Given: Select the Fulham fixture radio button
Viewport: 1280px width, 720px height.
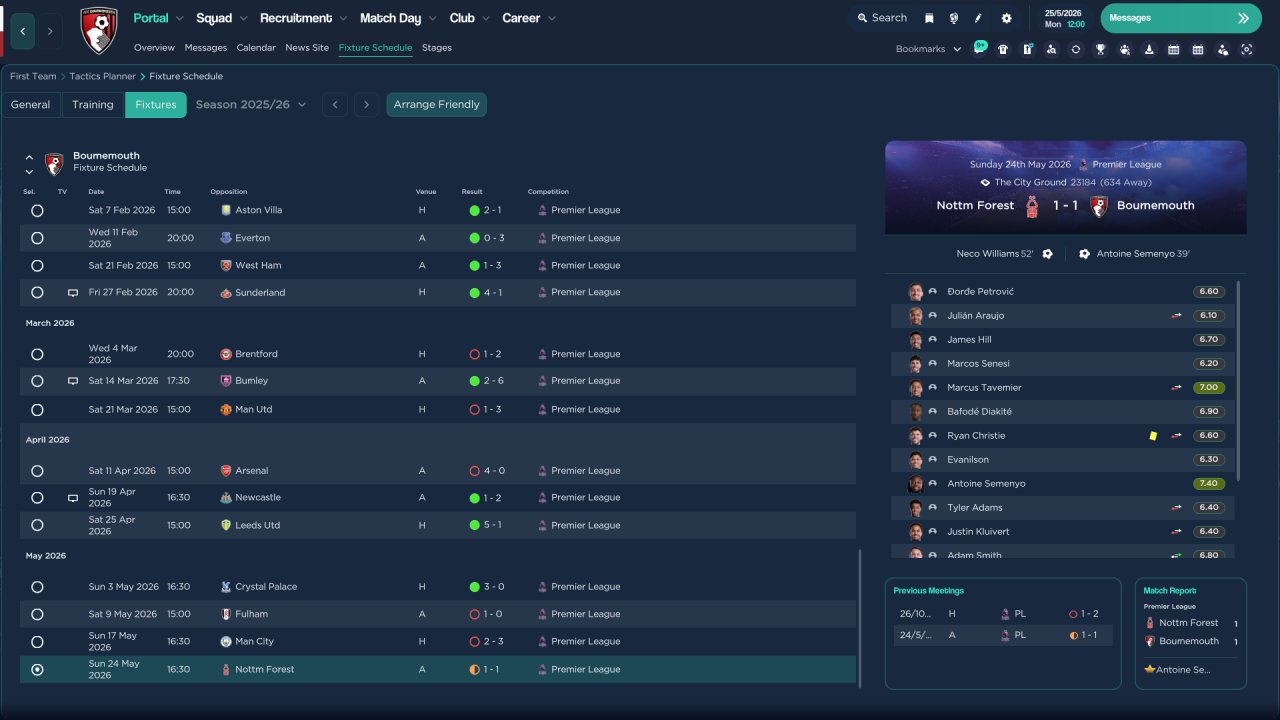Looking at the screenshot, I should coord(37,614).
